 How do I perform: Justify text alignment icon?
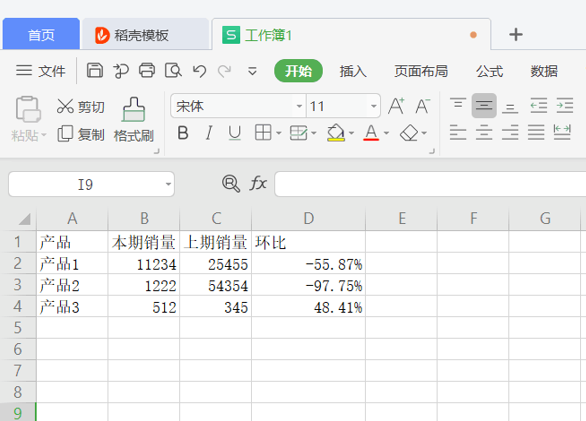(x=536, y=132)
